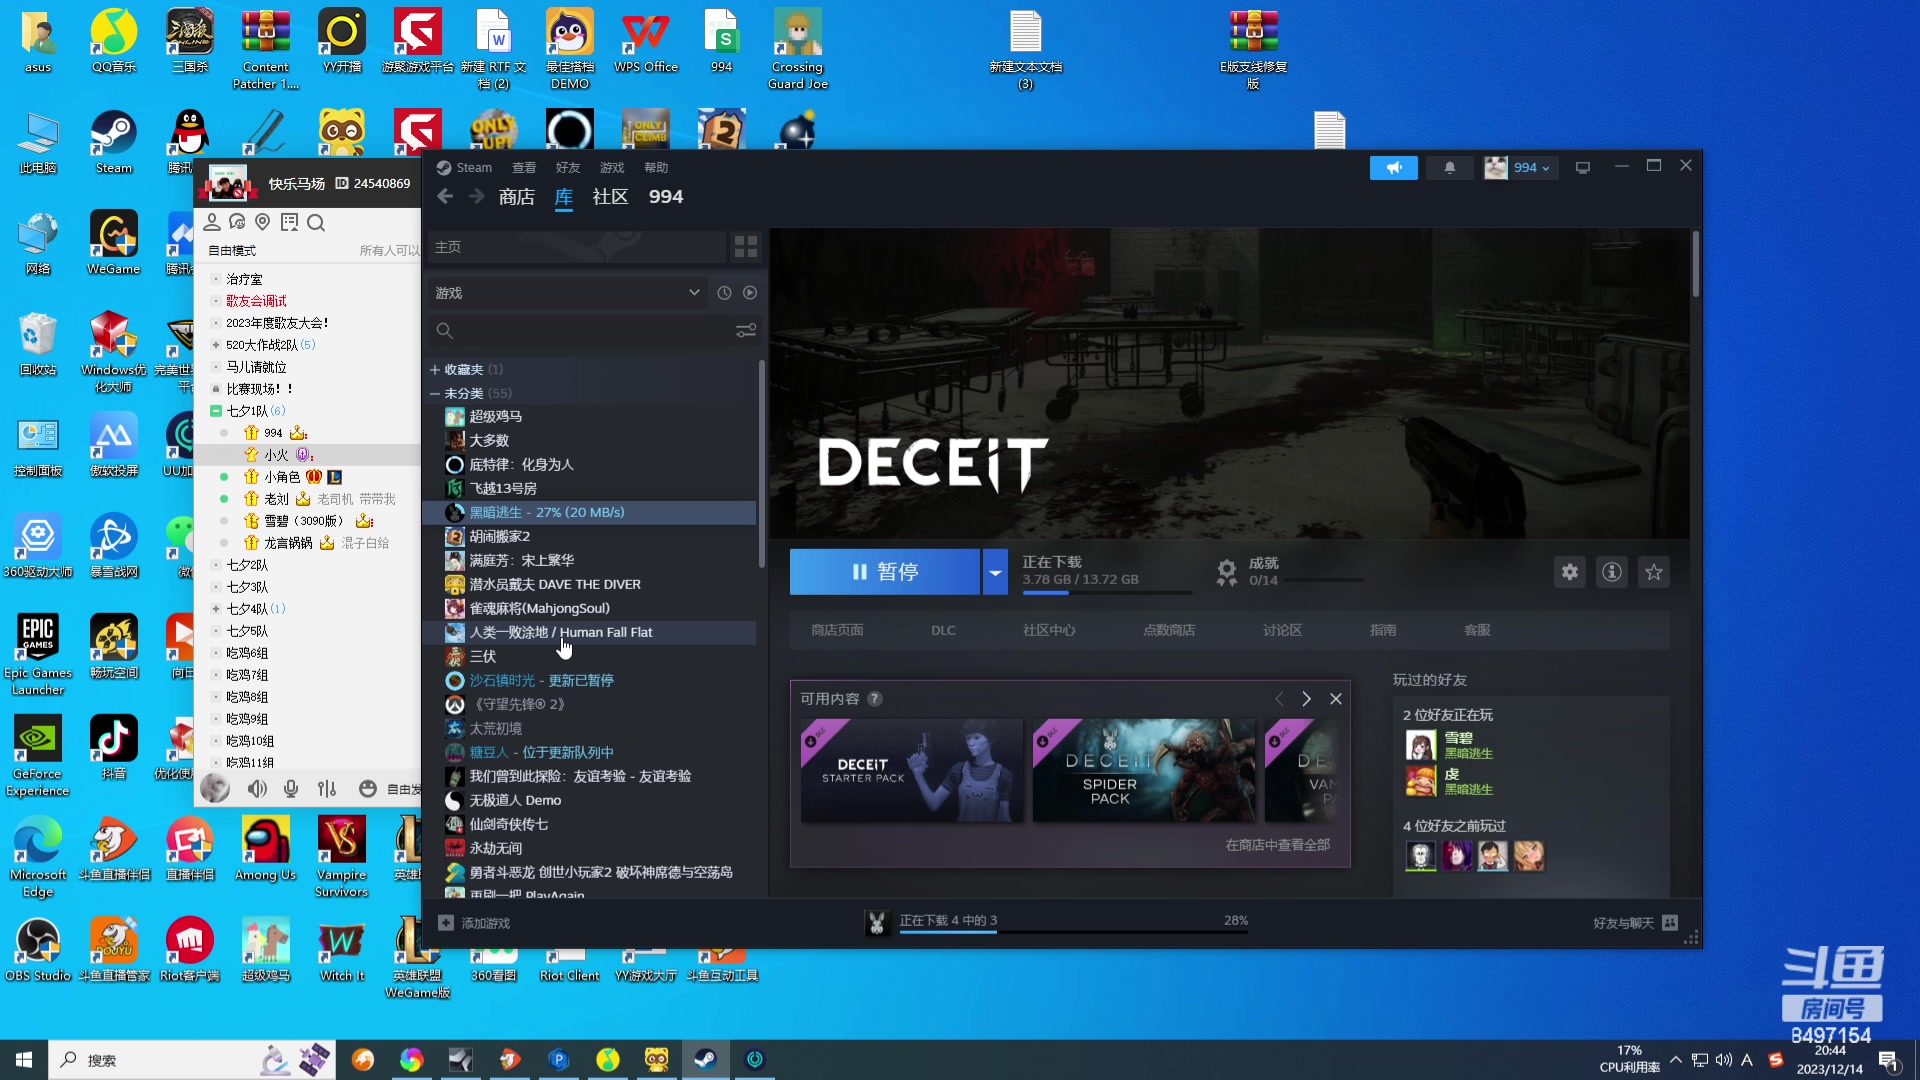Open the 好友 menu
This screenshot has width=1920, height=1080.
coord(567,168)
